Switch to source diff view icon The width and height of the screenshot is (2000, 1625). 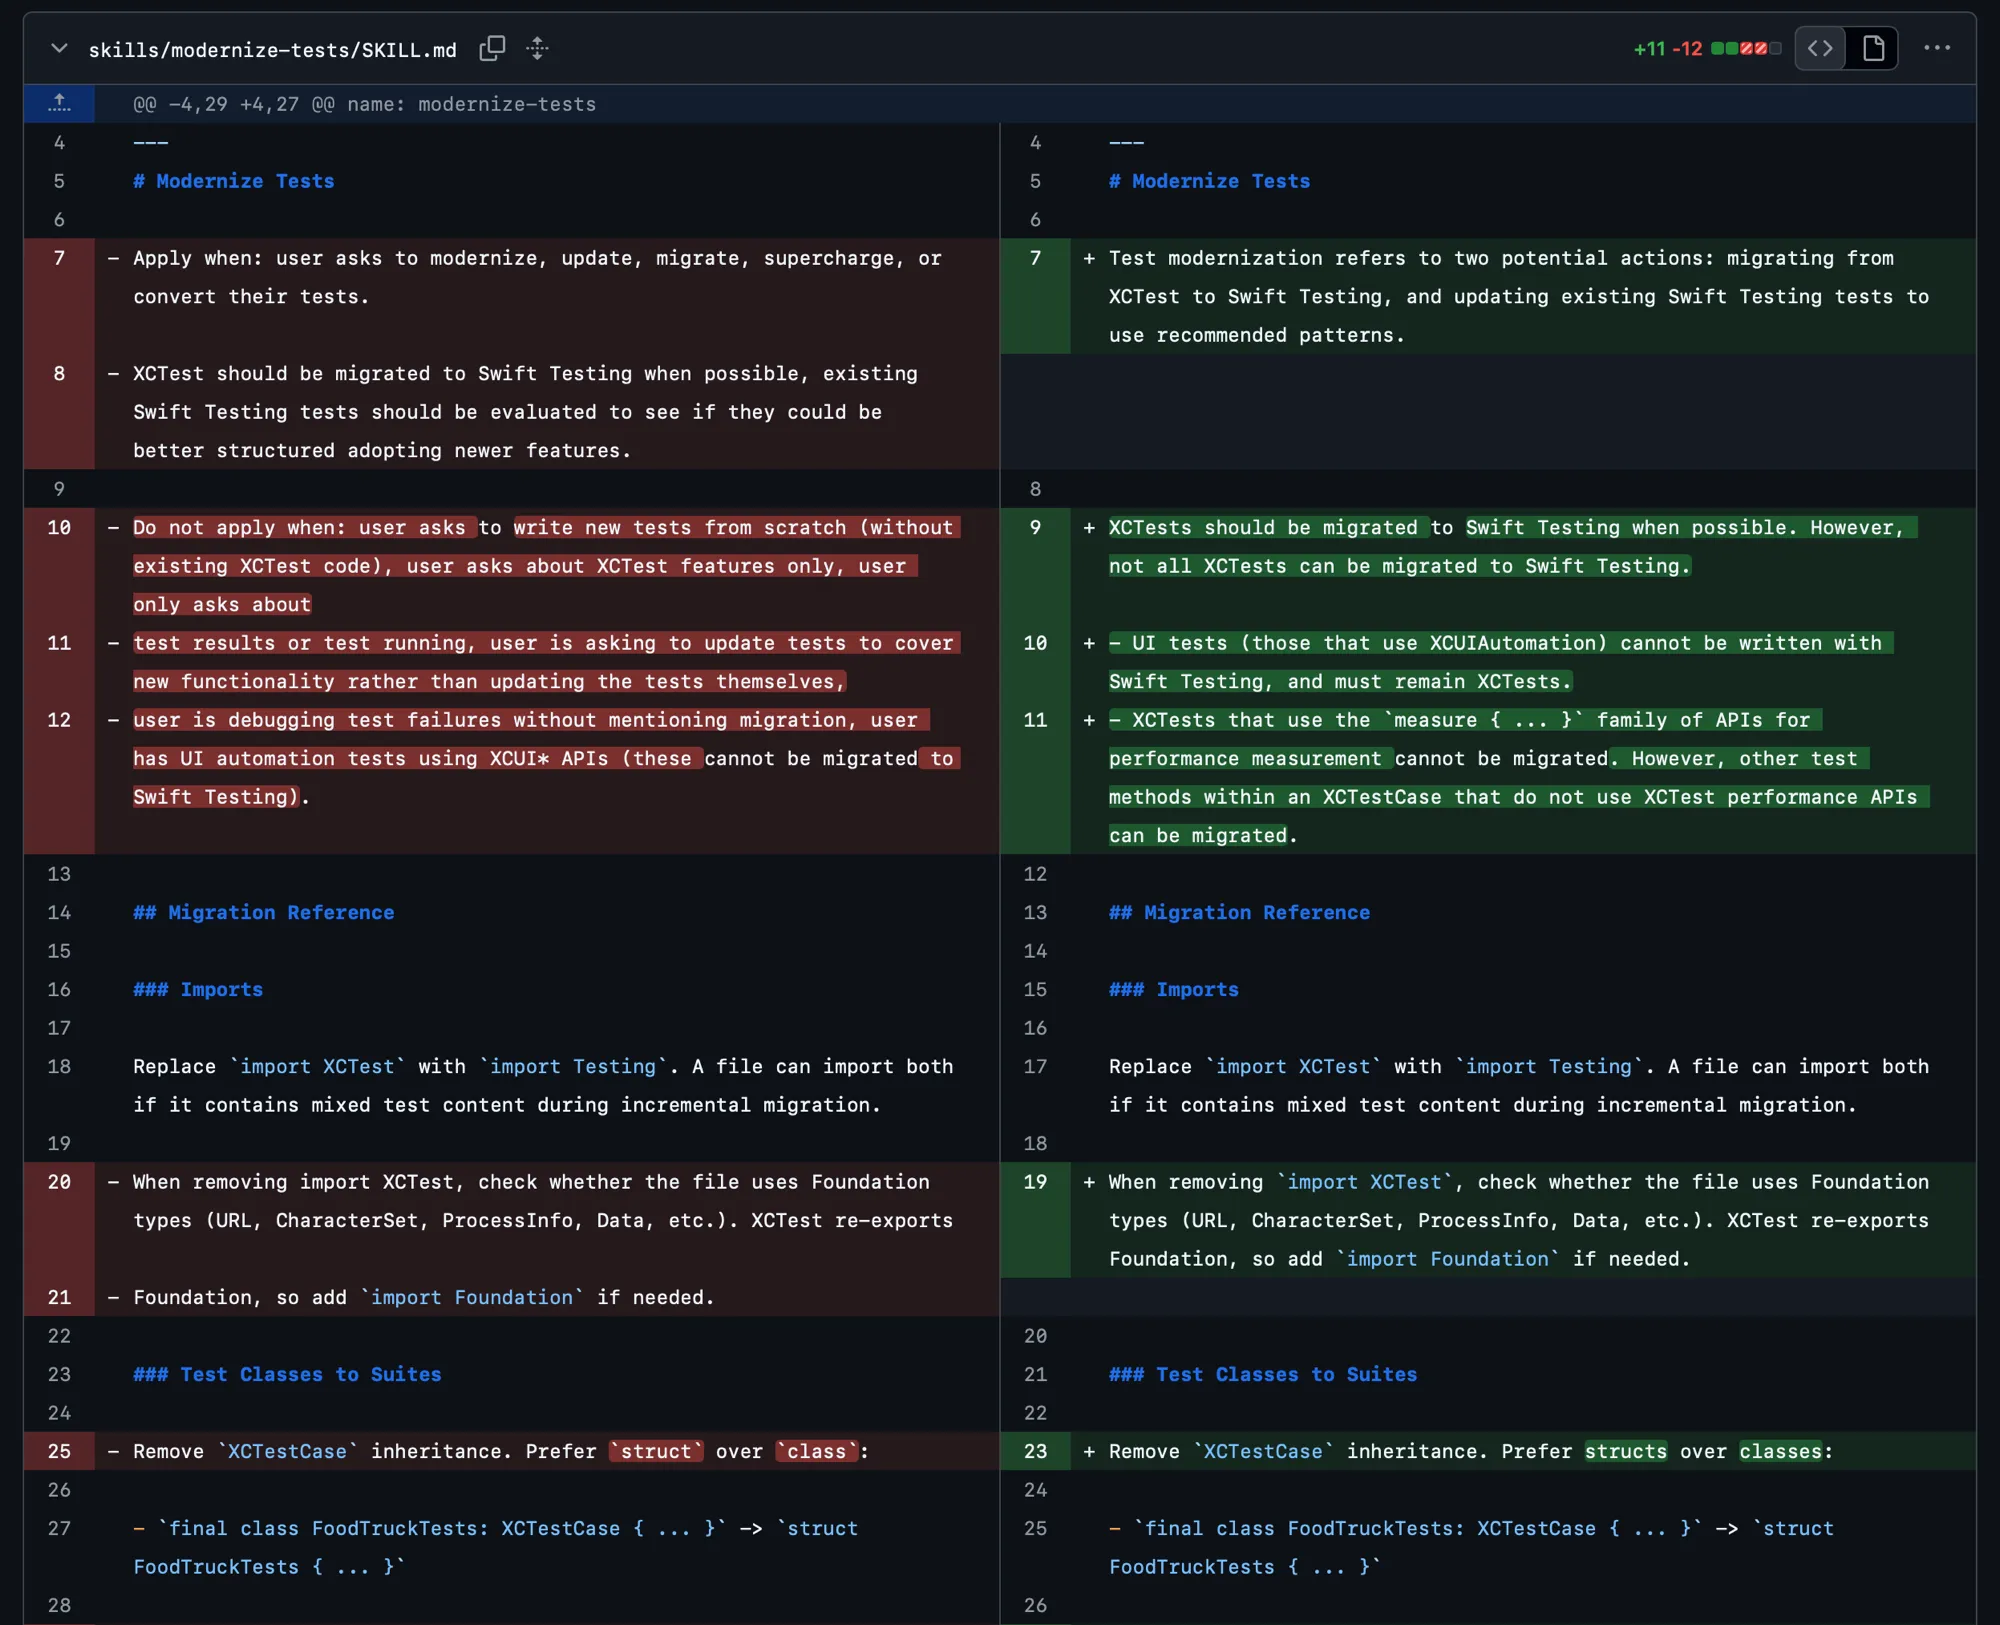click(1820, 48)
